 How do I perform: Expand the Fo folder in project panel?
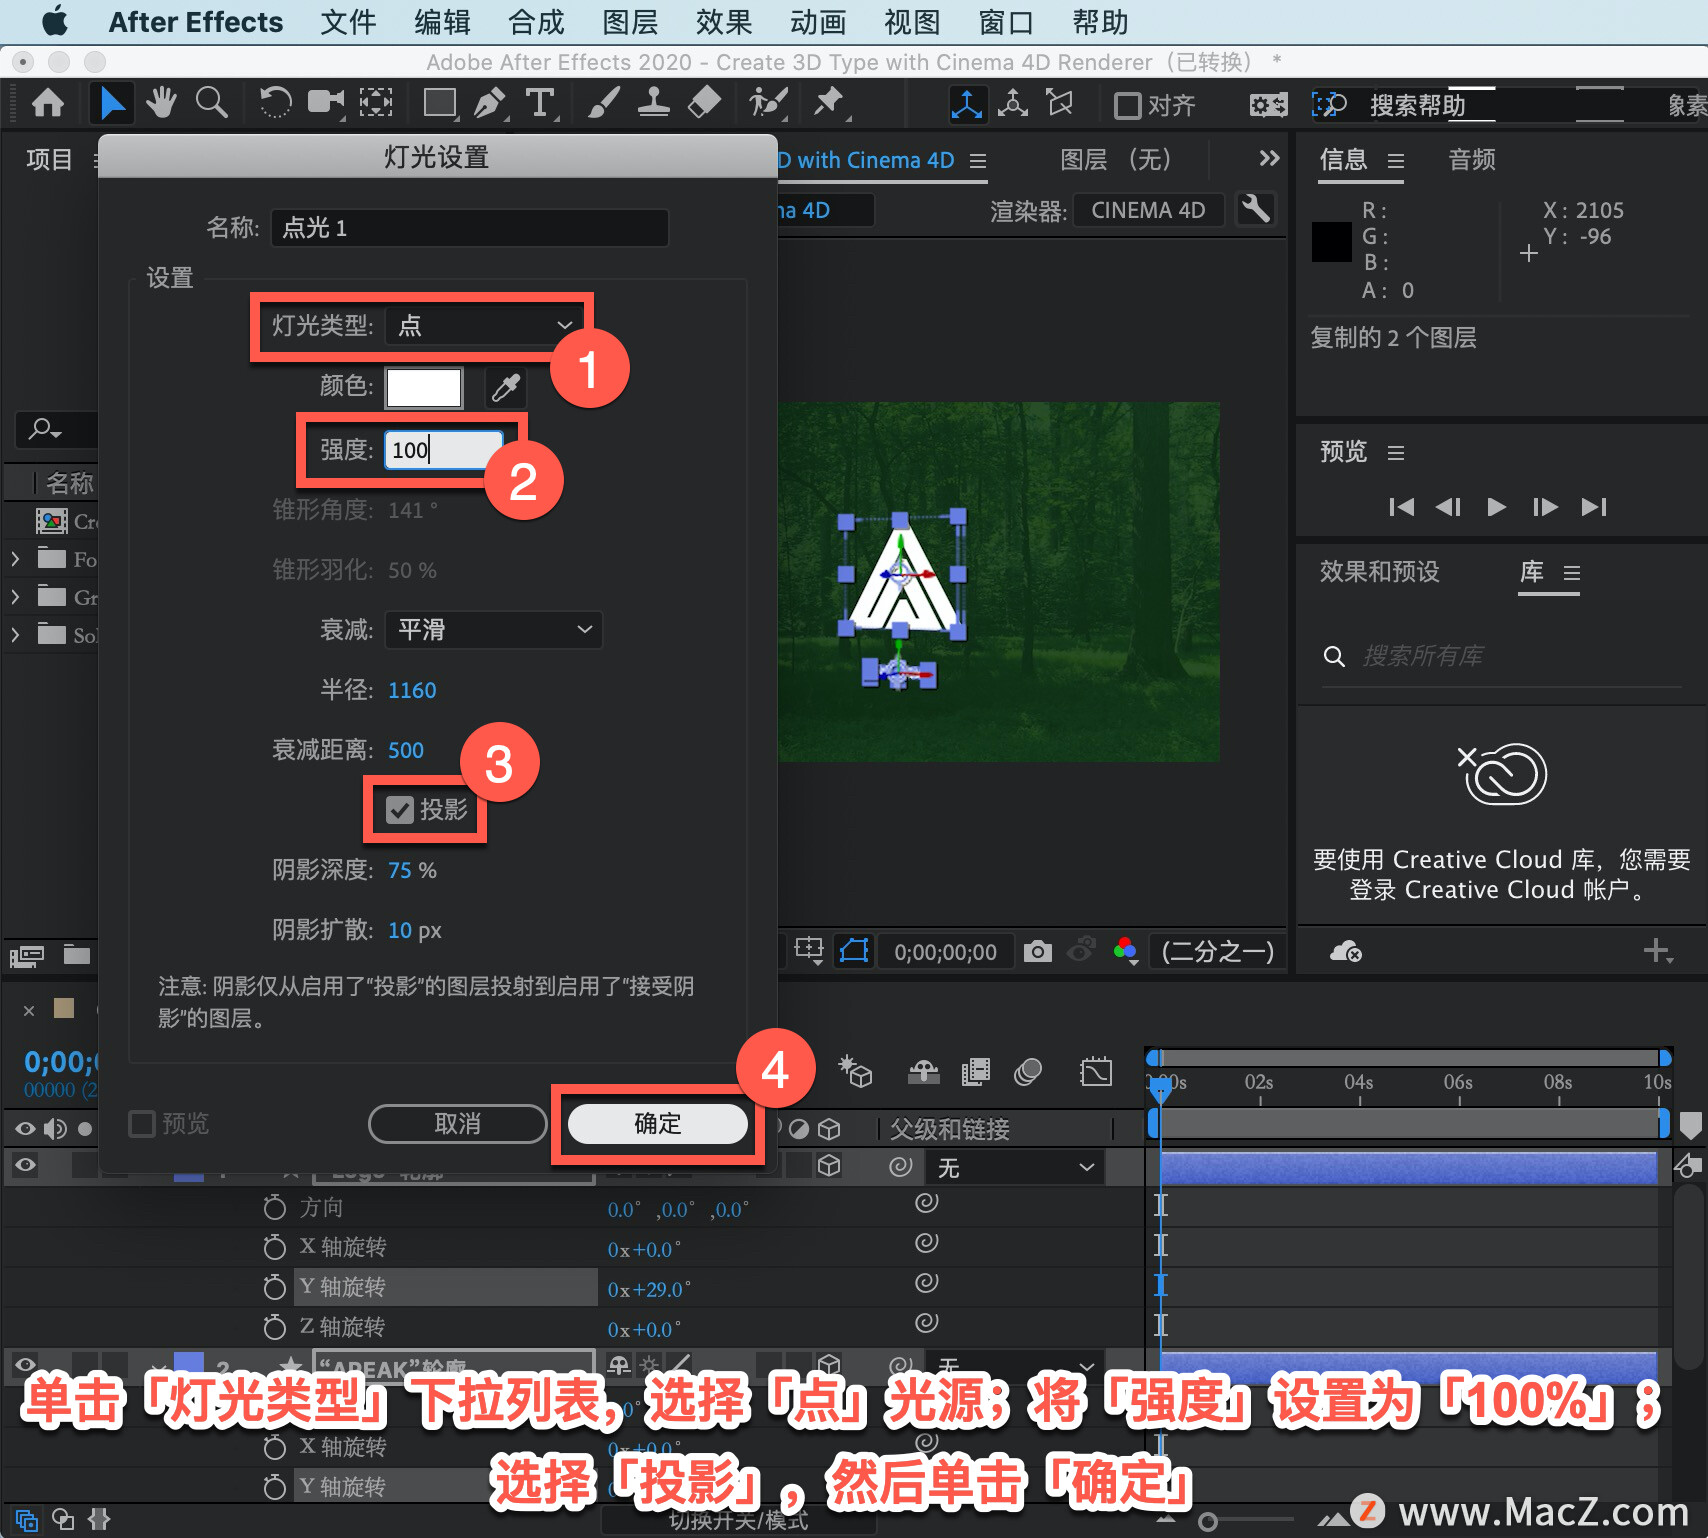(15, 559)
